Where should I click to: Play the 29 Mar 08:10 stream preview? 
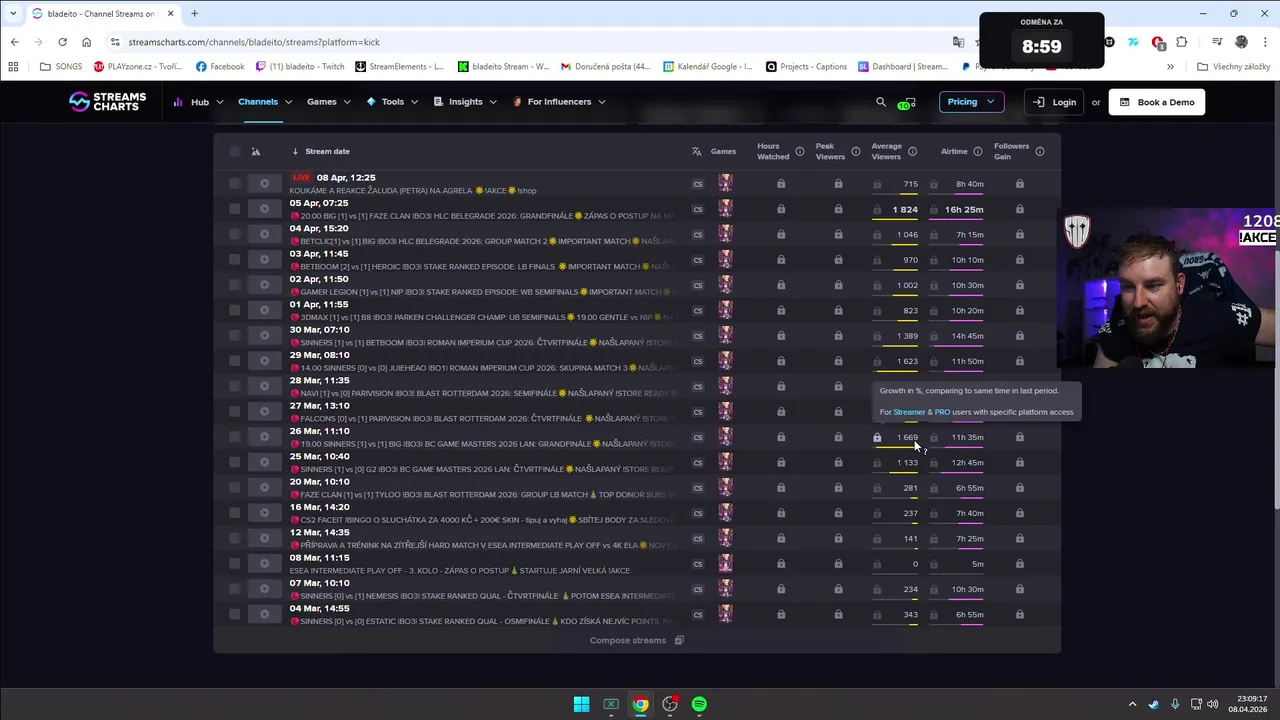[x=264, y=361]
